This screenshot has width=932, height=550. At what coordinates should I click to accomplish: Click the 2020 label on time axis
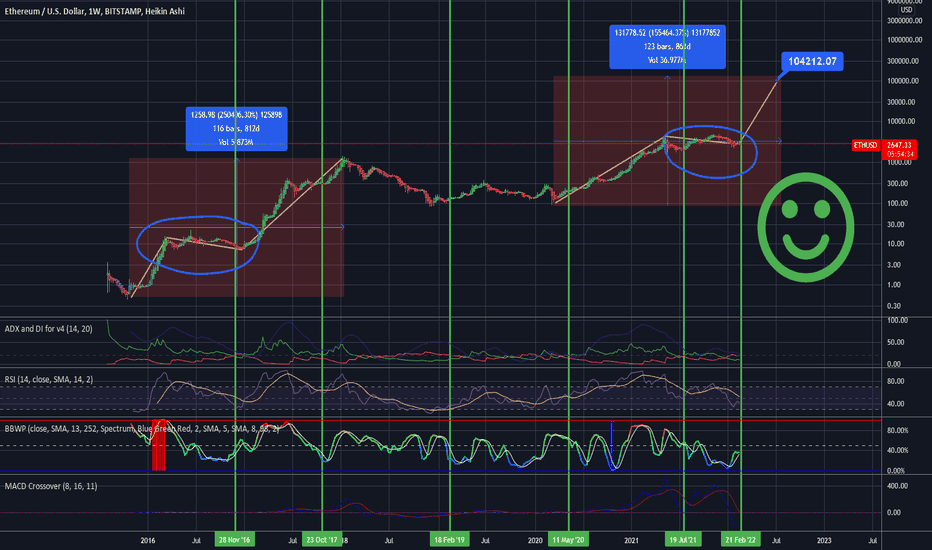[535, 540]
